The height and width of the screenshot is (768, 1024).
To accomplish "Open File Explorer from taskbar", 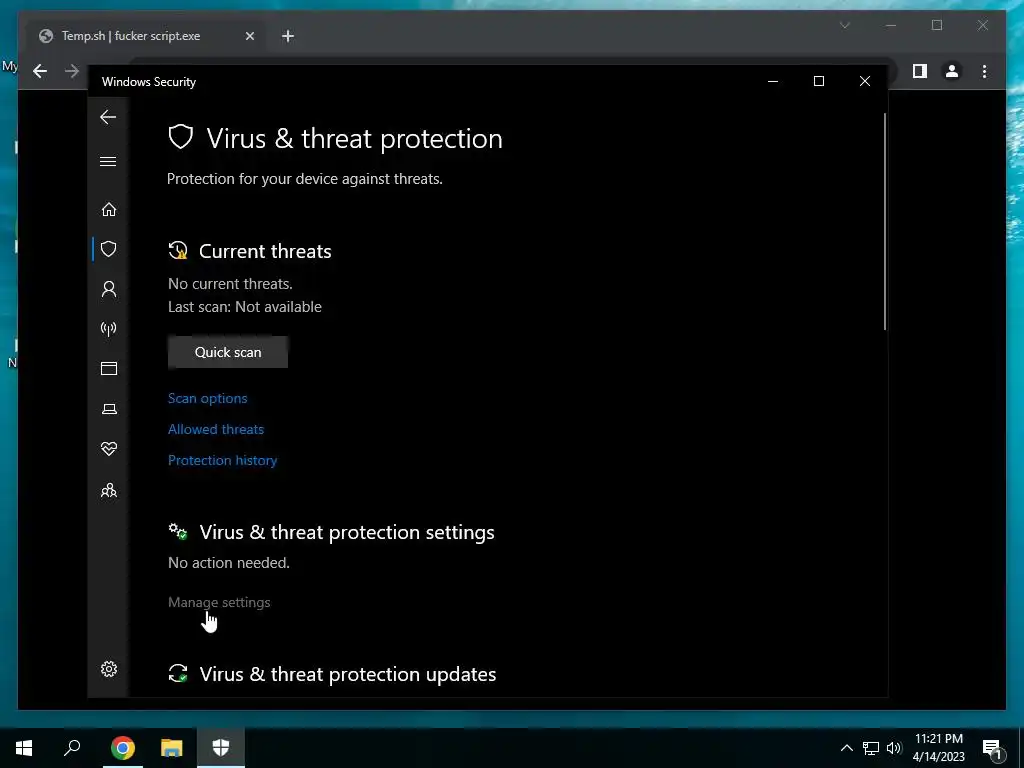I will pyautogui.click(x=172, y=748).
